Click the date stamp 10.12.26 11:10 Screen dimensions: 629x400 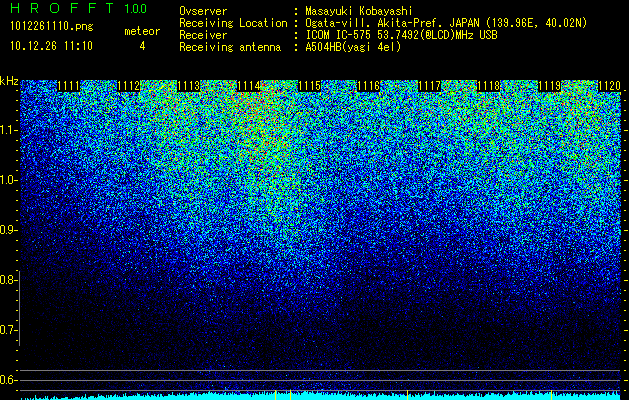pyautogui.click(x=51, y=46)
